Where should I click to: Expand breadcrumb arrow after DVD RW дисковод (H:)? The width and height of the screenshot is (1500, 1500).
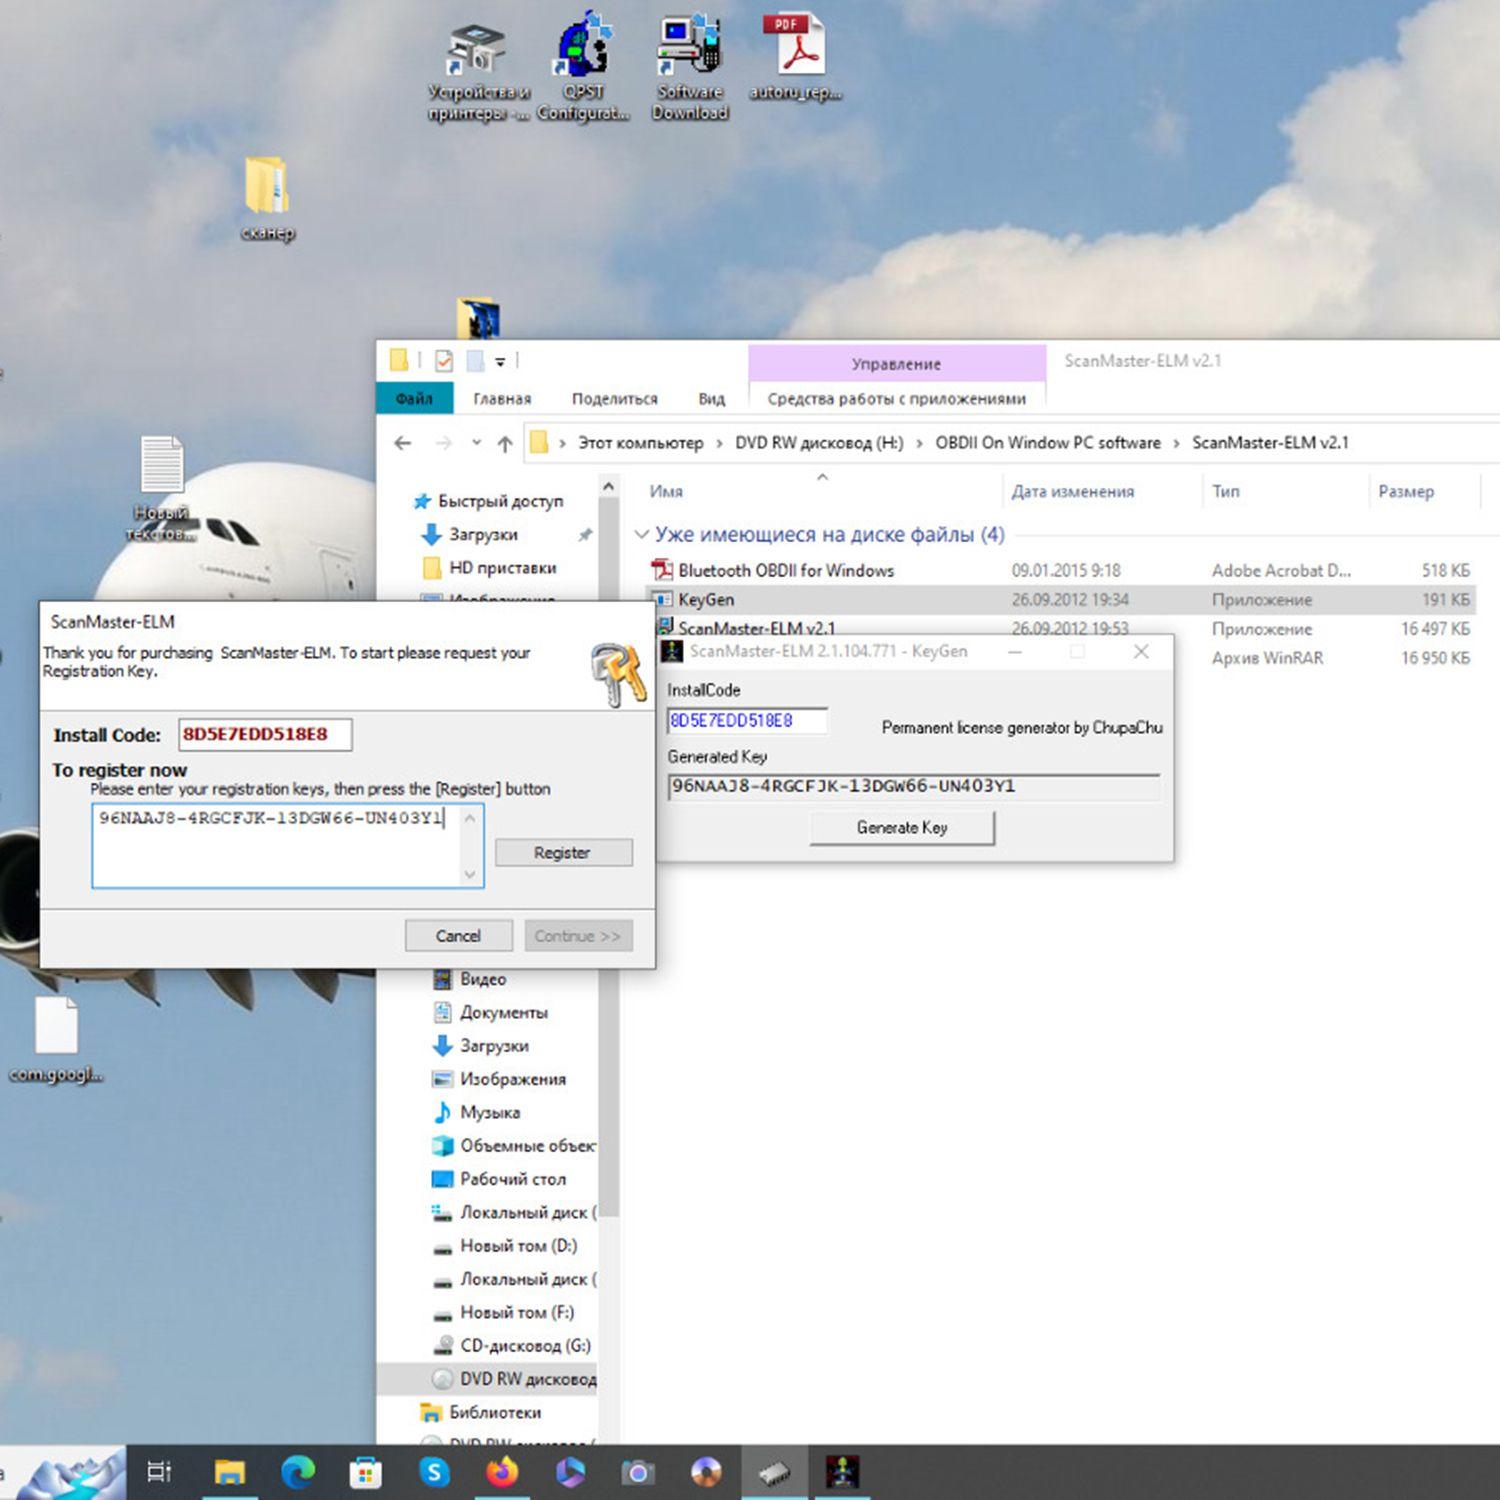click(x=919, y=443)
